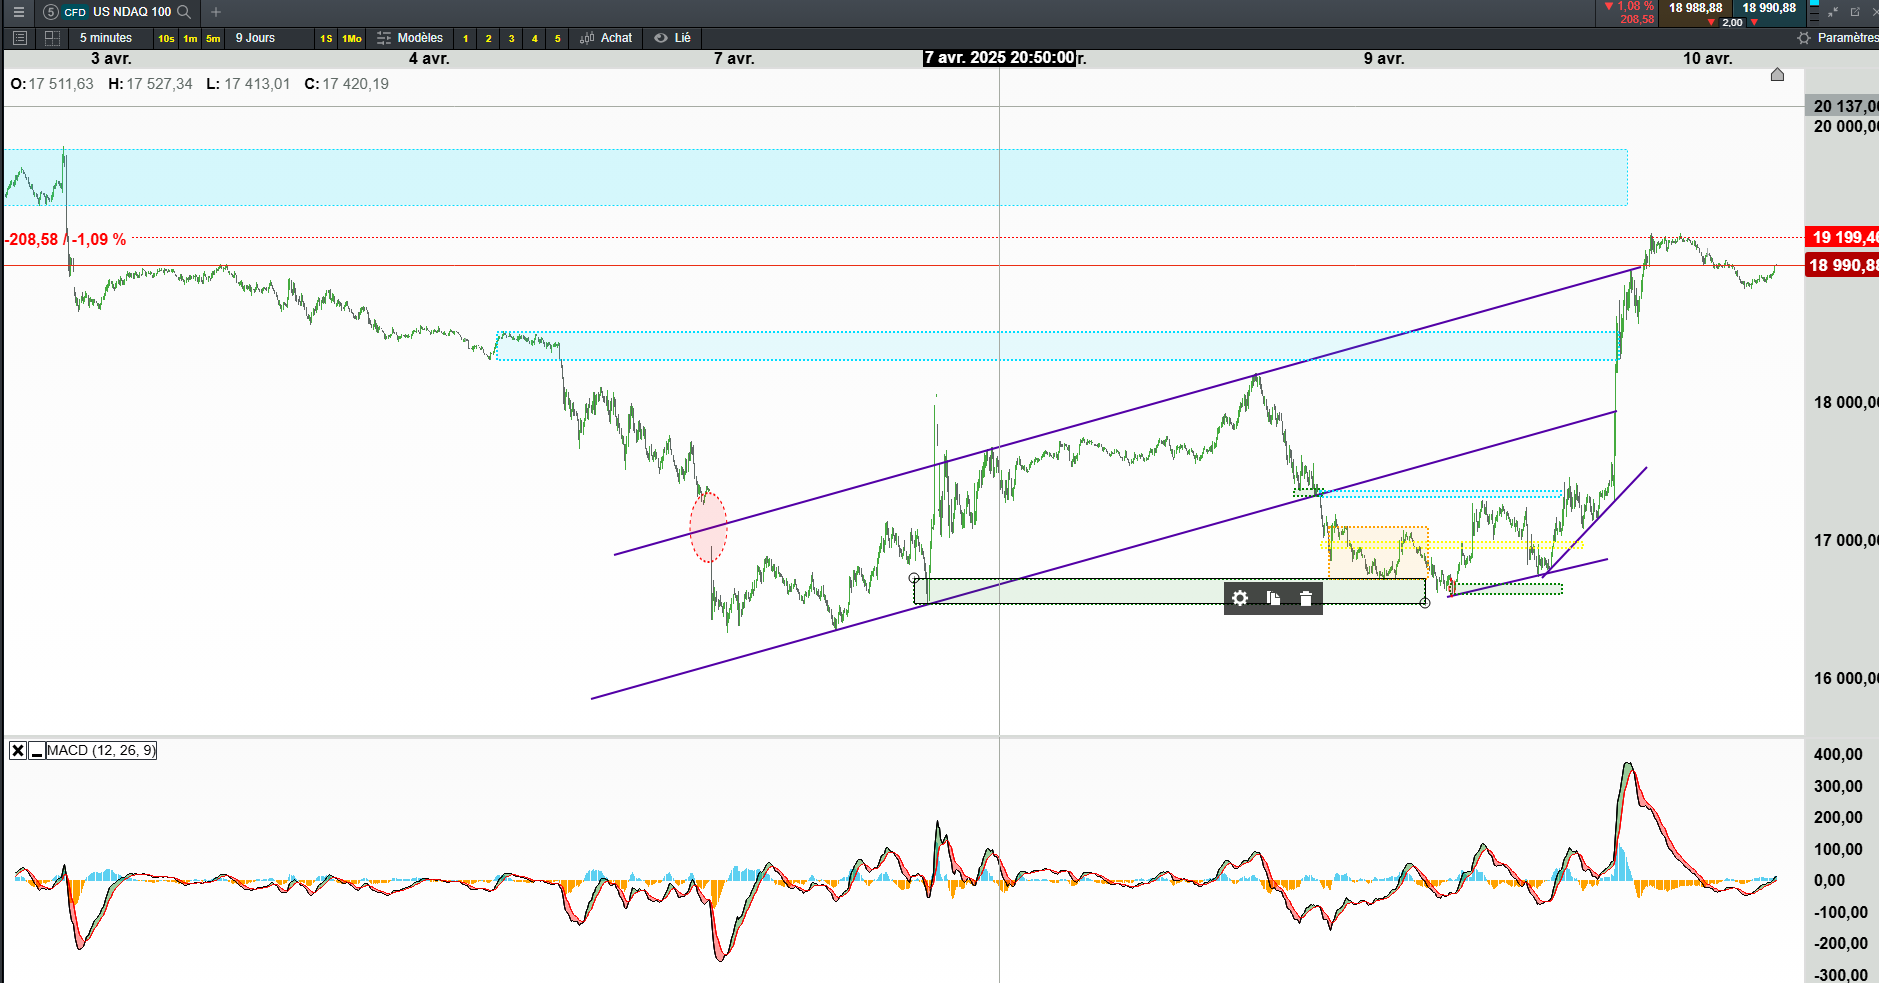The image size is (1879, 983).
Task: Open the Achat trading button
Action: [606, 38]
